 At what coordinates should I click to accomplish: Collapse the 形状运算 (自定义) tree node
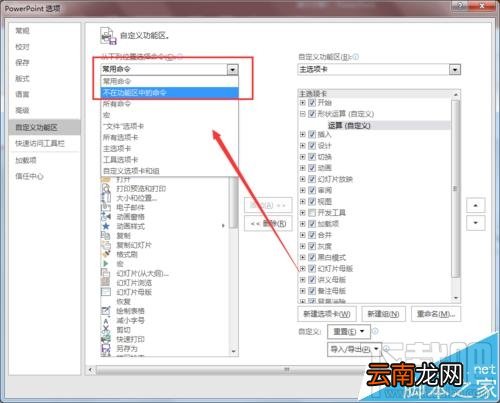[x=302, y=114]
